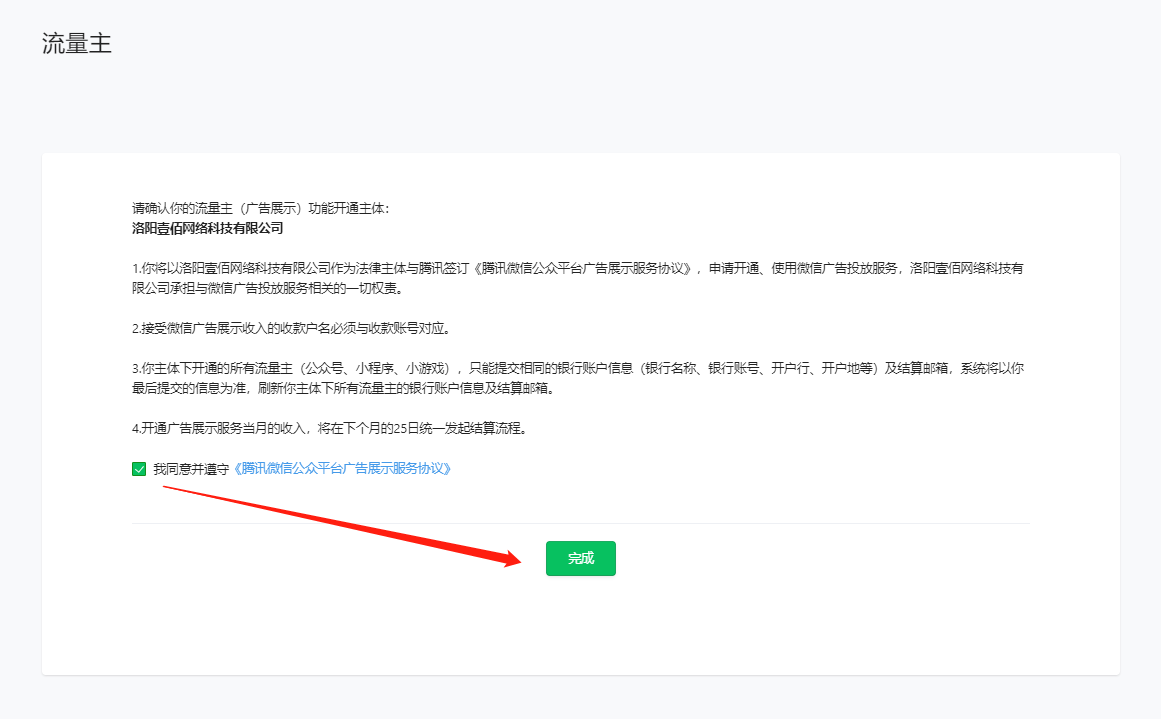Click the paragraph beginning 1.你将以洛阳壹佰网络科技有限公司
This screenshot has width=1161, height=719.
578,278
